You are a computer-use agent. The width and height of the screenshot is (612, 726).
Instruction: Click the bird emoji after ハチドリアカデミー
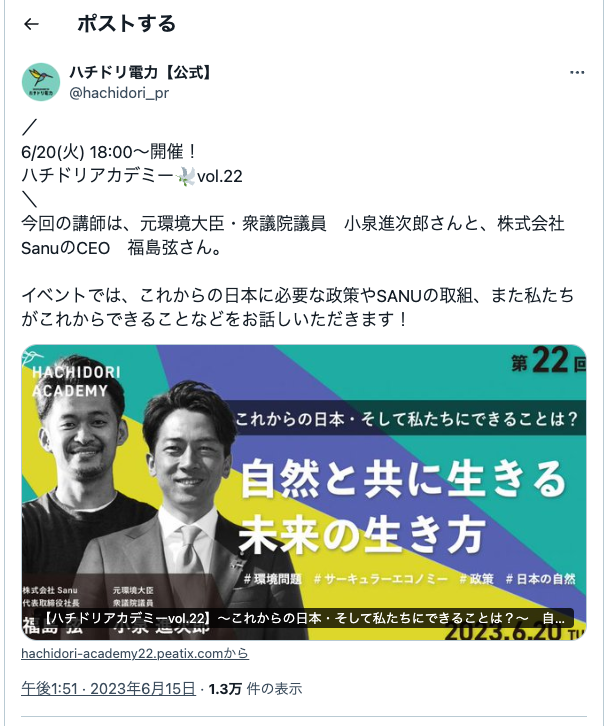point(185,176)
